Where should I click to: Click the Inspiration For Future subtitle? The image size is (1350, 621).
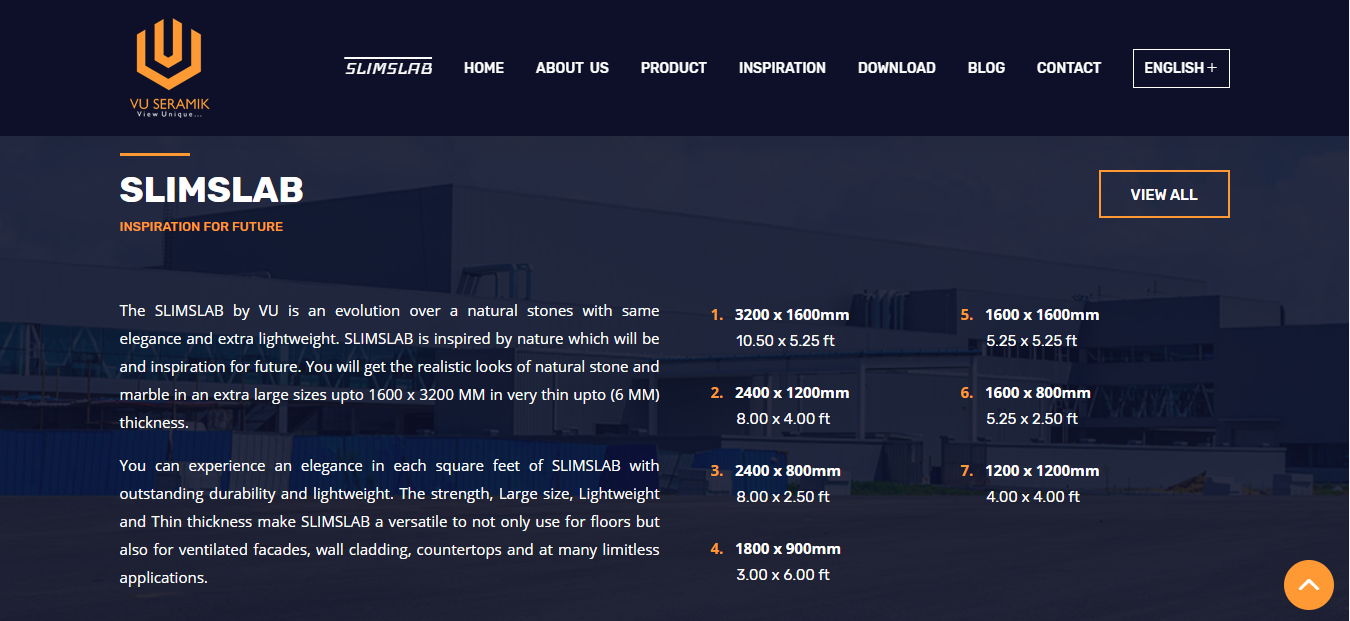coord(201,227)
